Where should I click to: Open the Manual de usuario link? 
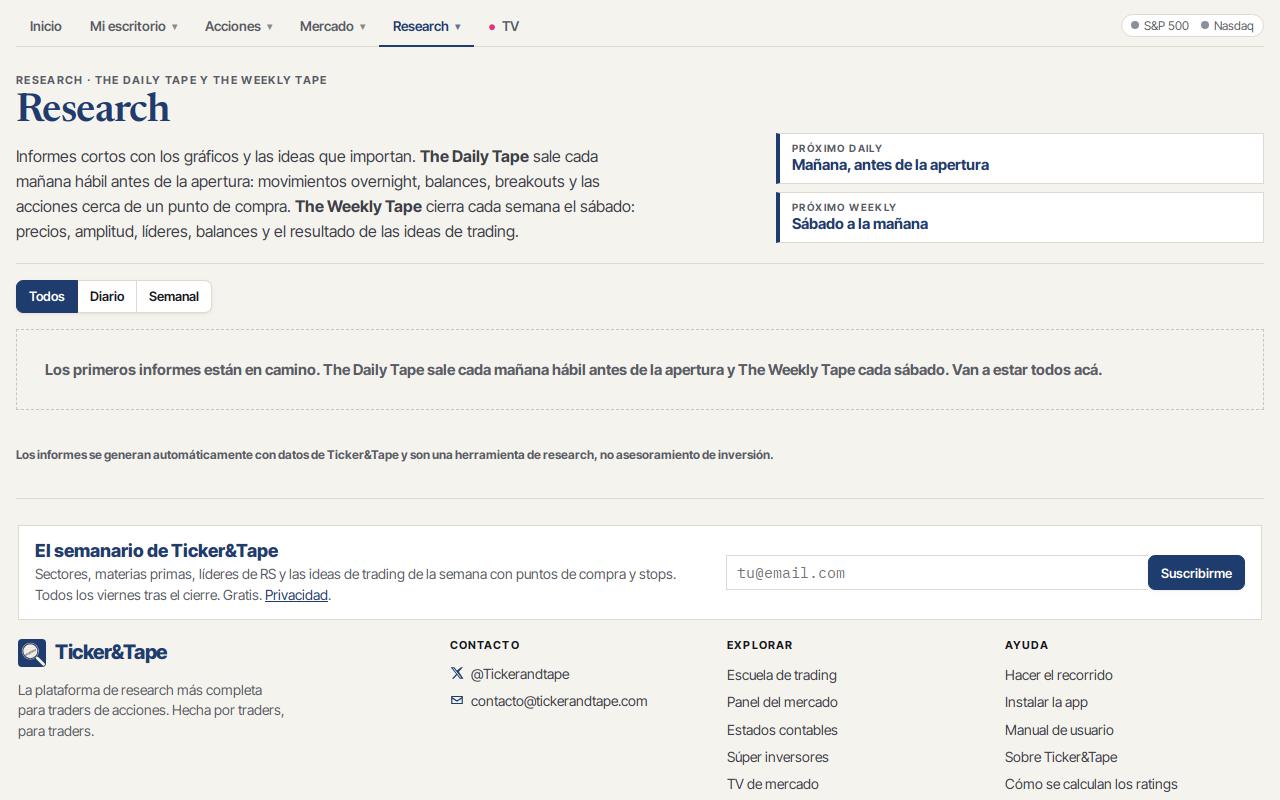click(x=1059, y=730)
